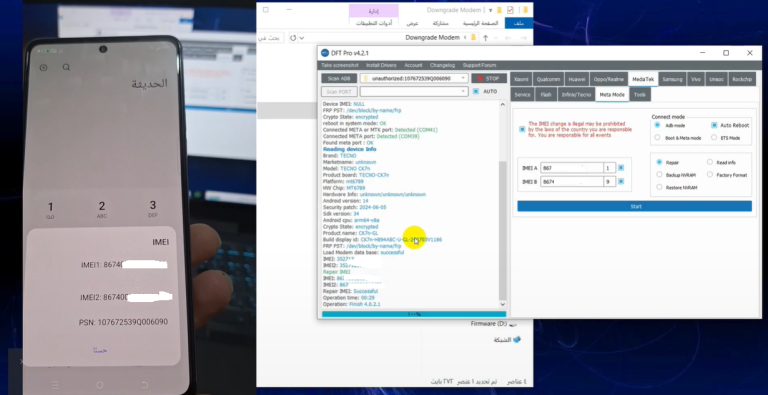This screenshot has height=395, width=768.
Task: Select Restore NVRAM radio button
Action: [659, 187]
